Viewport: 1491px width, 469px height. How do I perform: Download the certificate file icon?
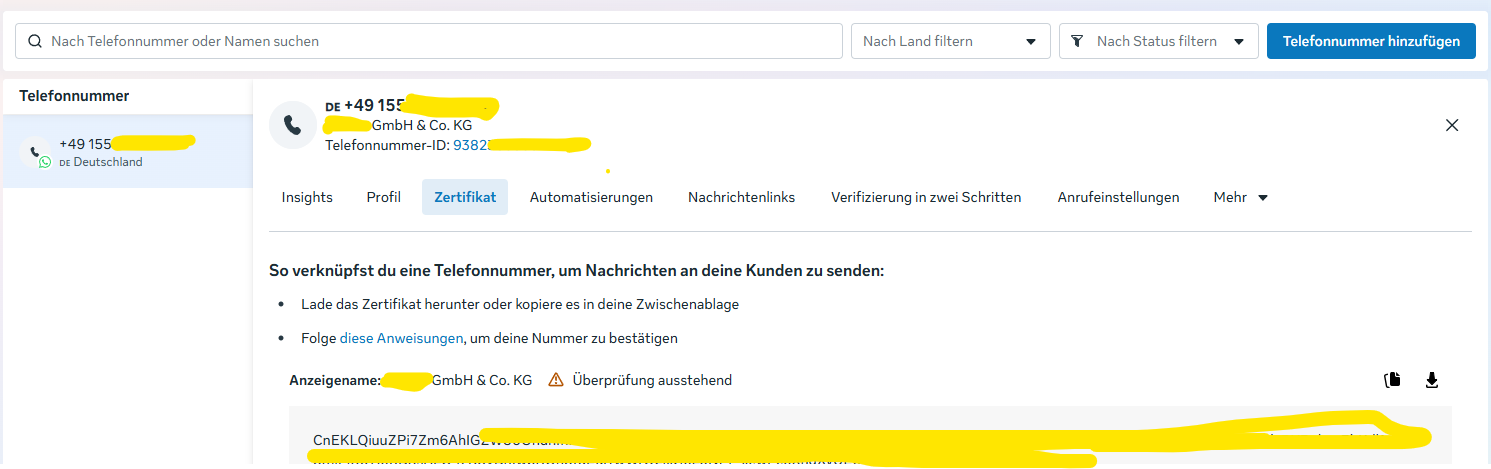click(x=1431, y=380)
